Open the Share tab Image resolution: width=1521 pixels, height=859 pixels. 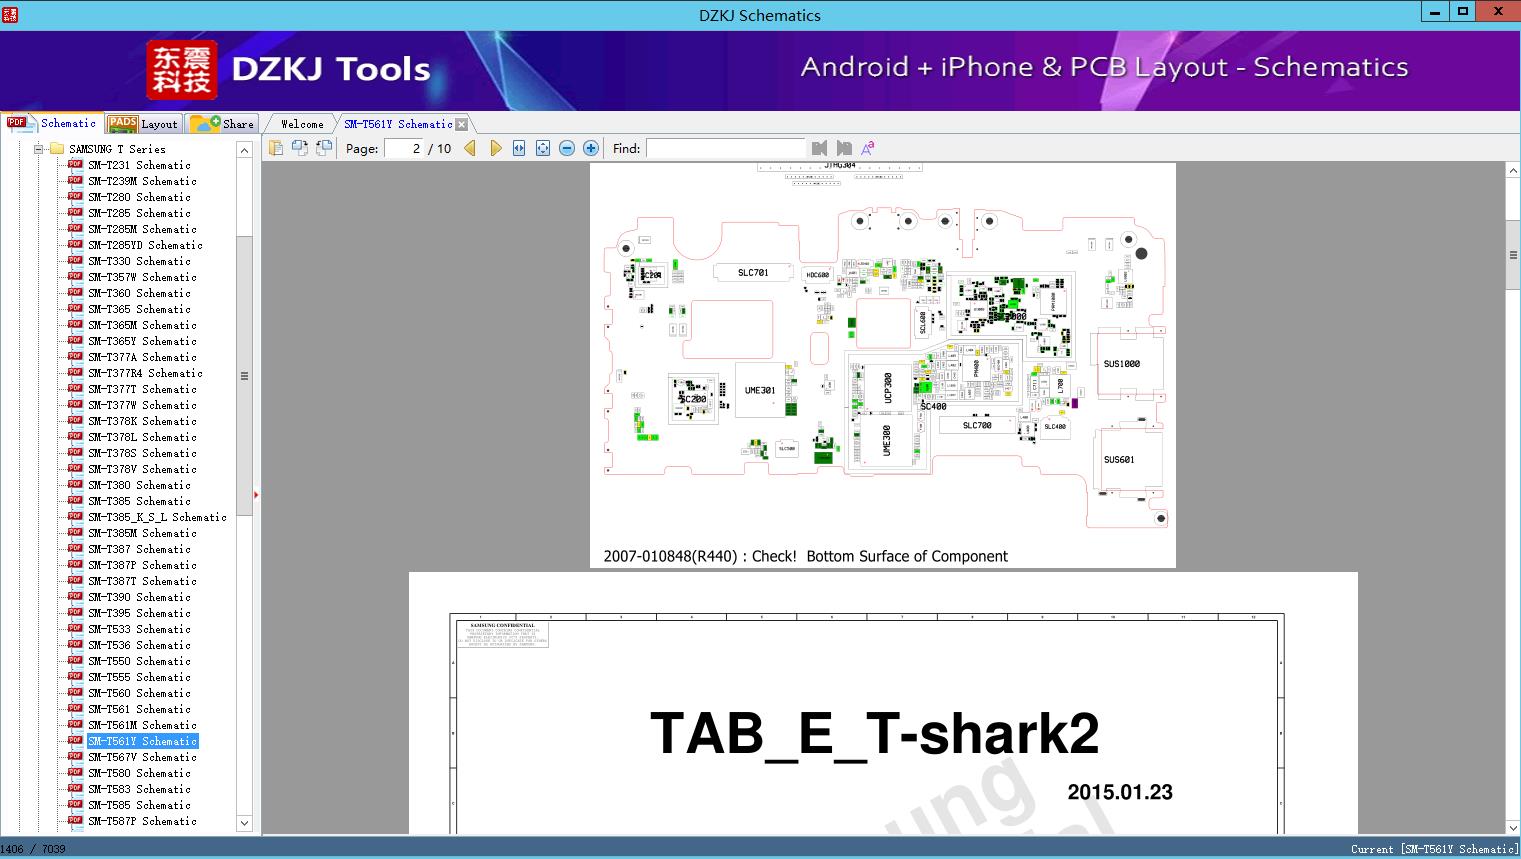point(223,124)
